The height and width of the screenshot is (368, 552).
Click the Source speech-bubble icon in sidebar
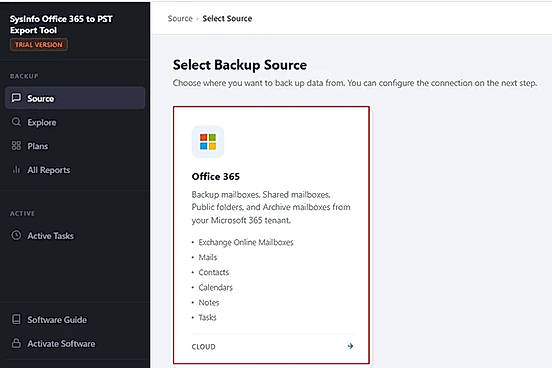click(16, 98)
